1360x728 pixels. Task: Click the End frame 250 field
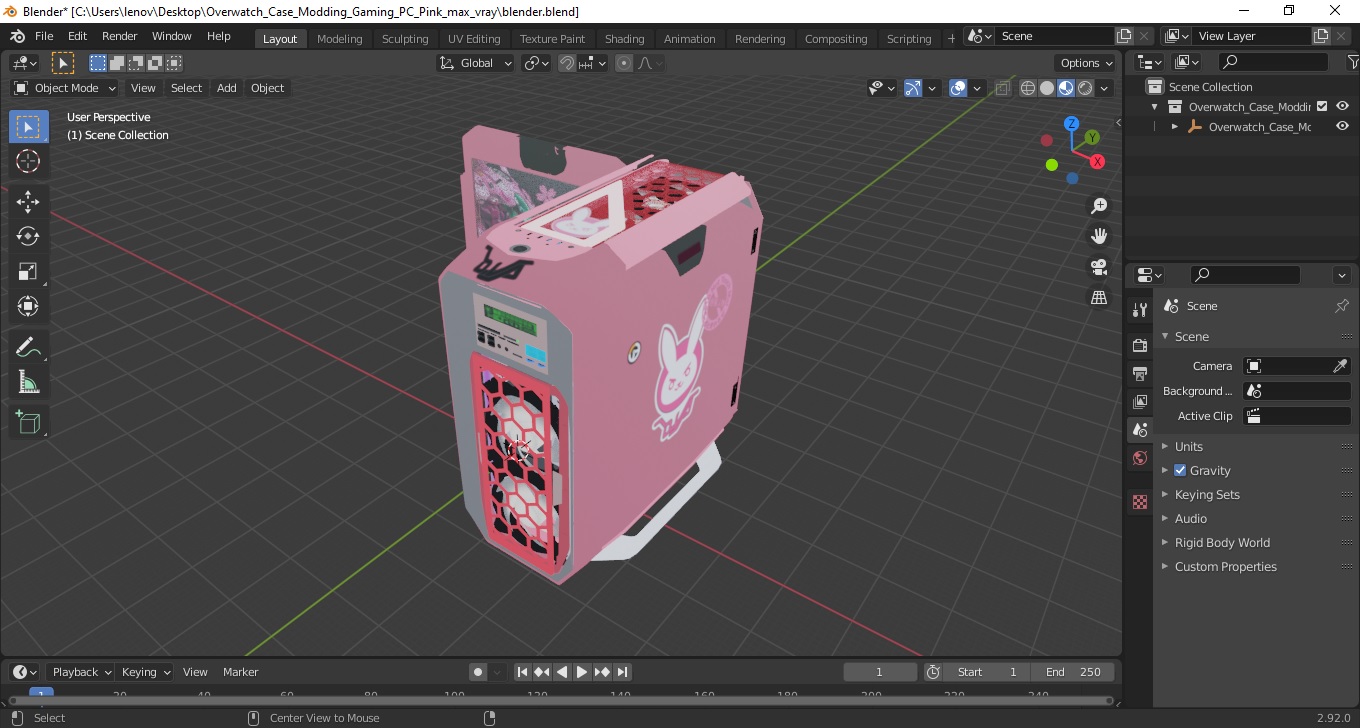click(x=1073, y=672)
